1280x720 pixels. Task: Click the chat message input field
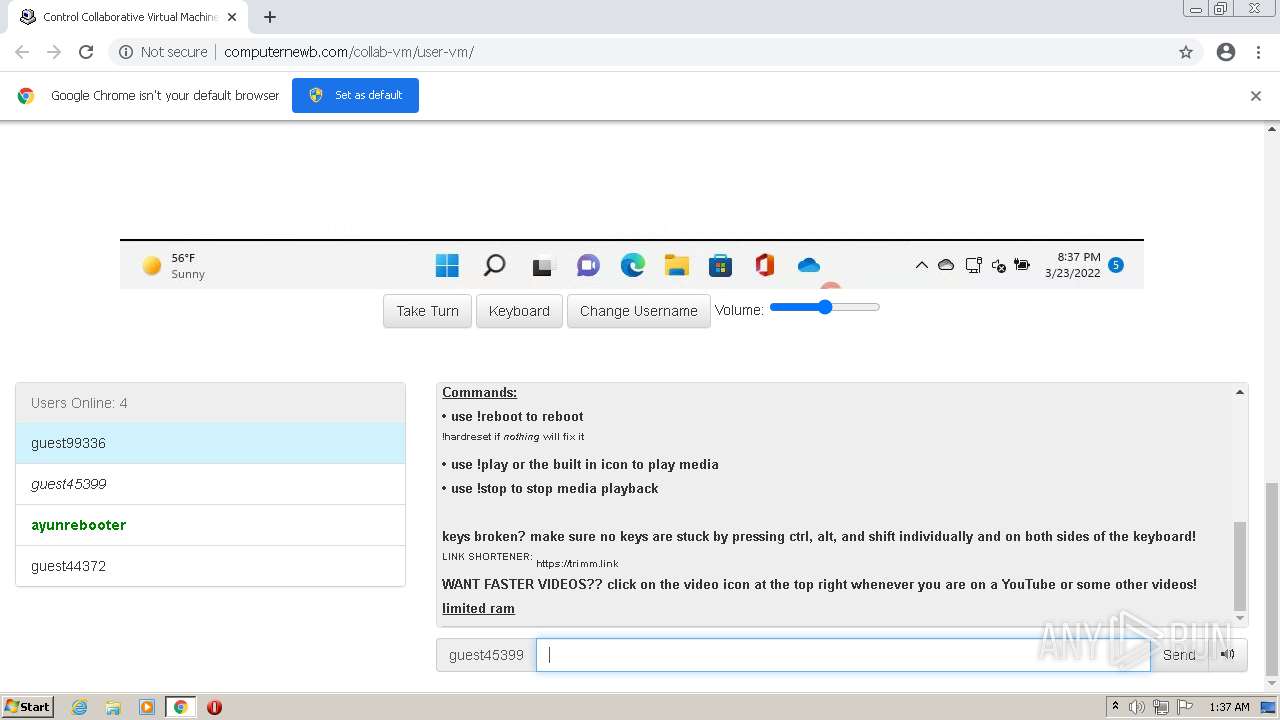pos(843,655)
